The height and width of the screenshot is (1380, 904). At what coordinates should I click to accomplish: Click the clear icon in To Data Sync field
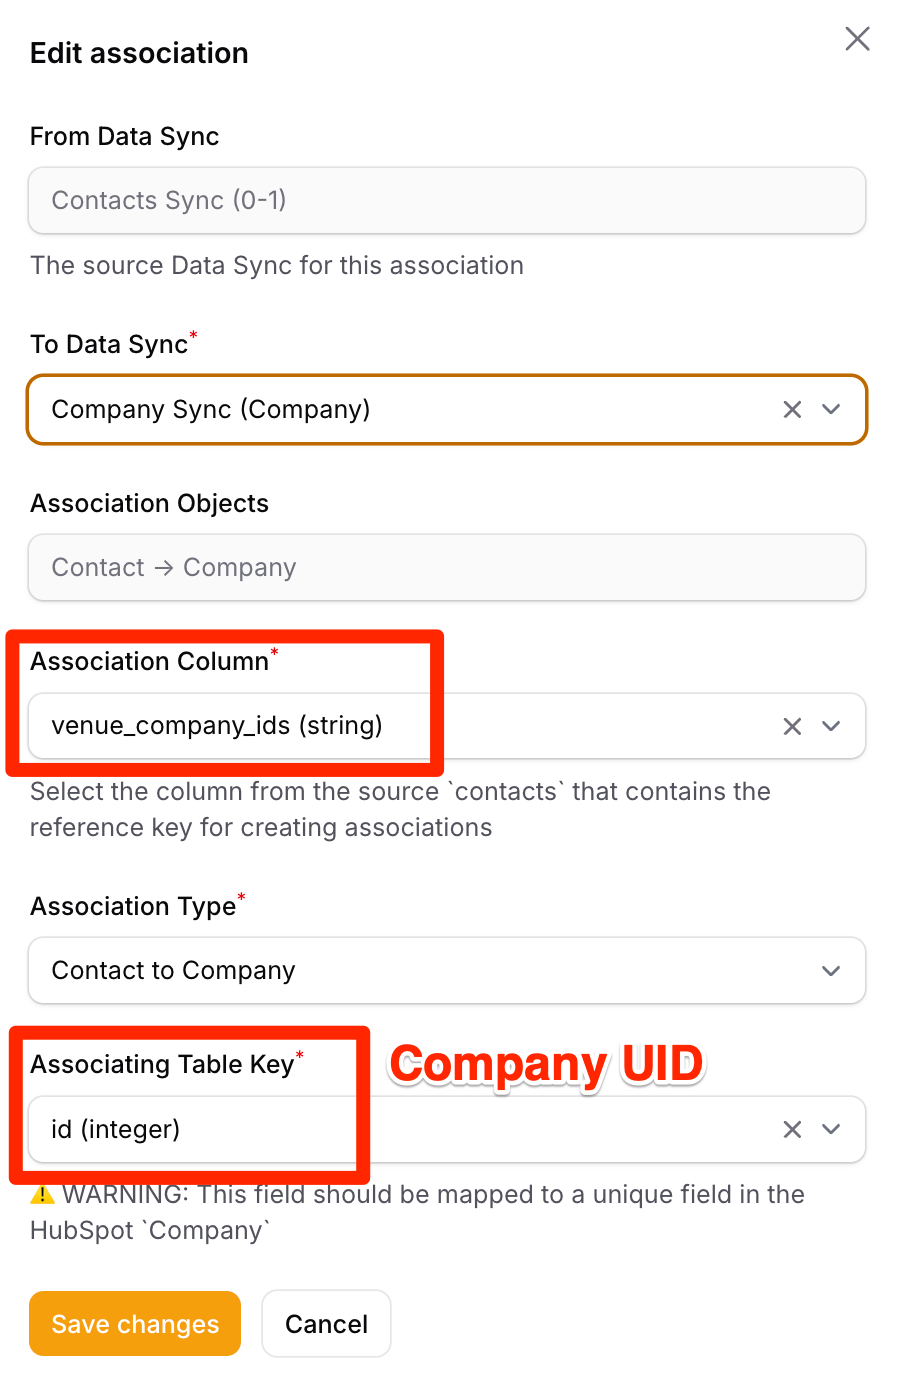tap(792, 409)
